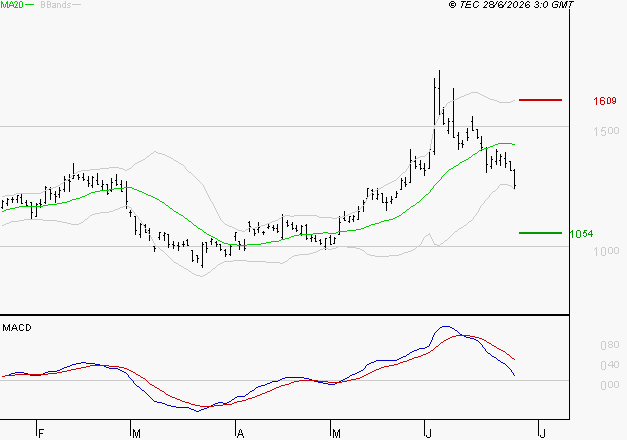Click the 000 MACD axis value
The height and width of the screenshot is (440, 627).
pyautogui.click(x=610, y=385)
